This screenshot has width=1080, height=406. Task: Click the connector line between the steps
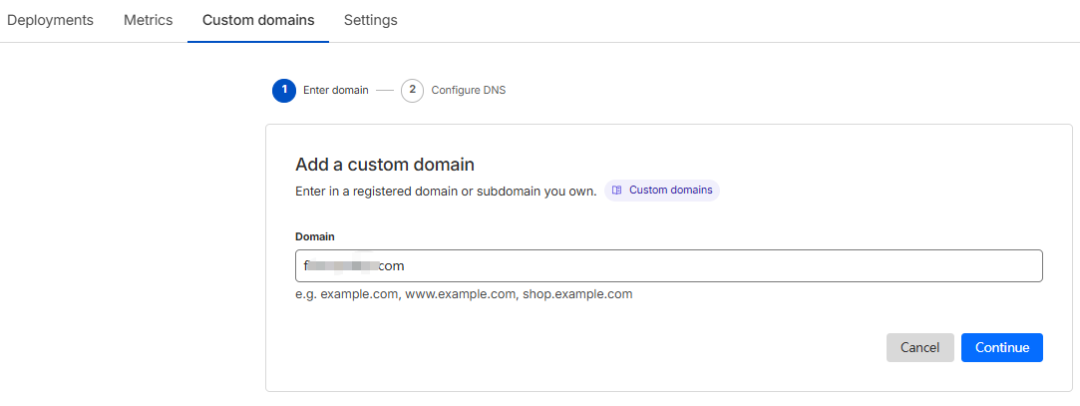coord(385,90)
